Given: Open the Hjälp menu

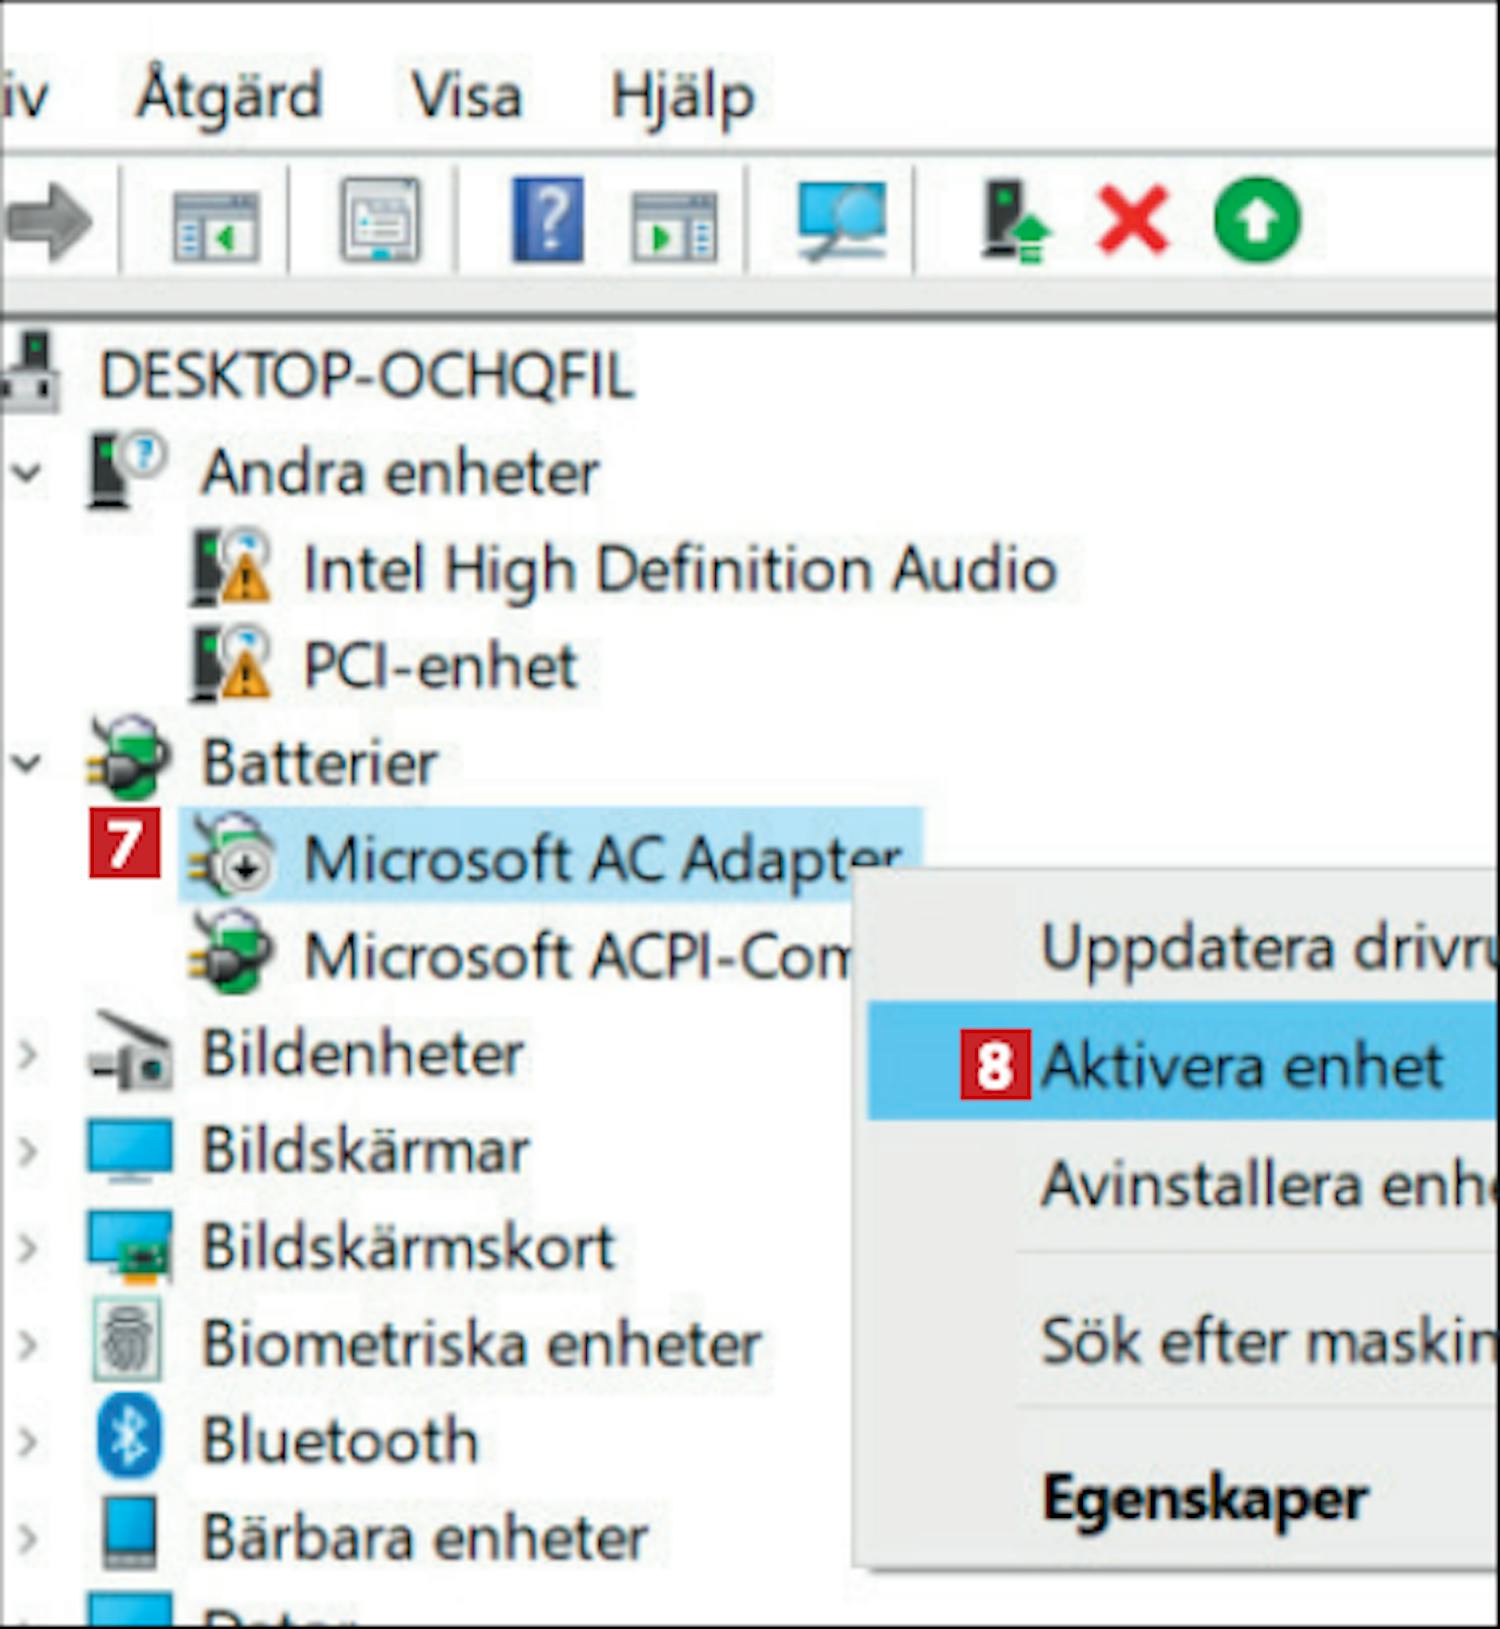Looking at the screenshot, I should point(683,97).
